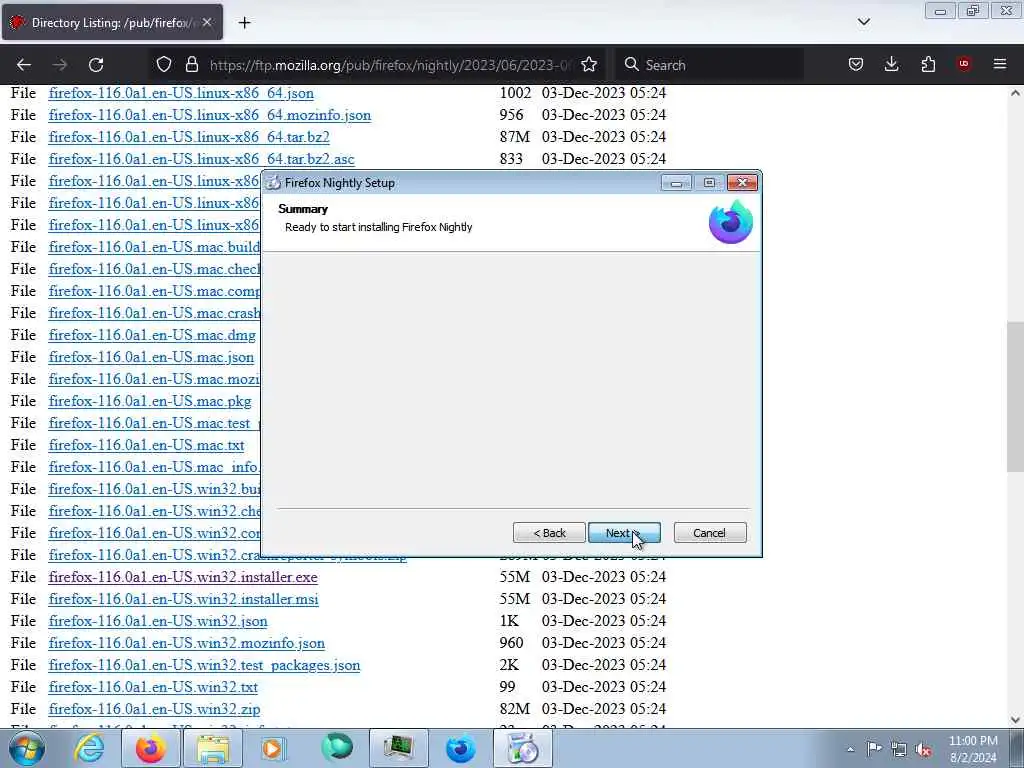
Task: Switch to Firefox orange taskbar icon
Action: click(151, 748)
